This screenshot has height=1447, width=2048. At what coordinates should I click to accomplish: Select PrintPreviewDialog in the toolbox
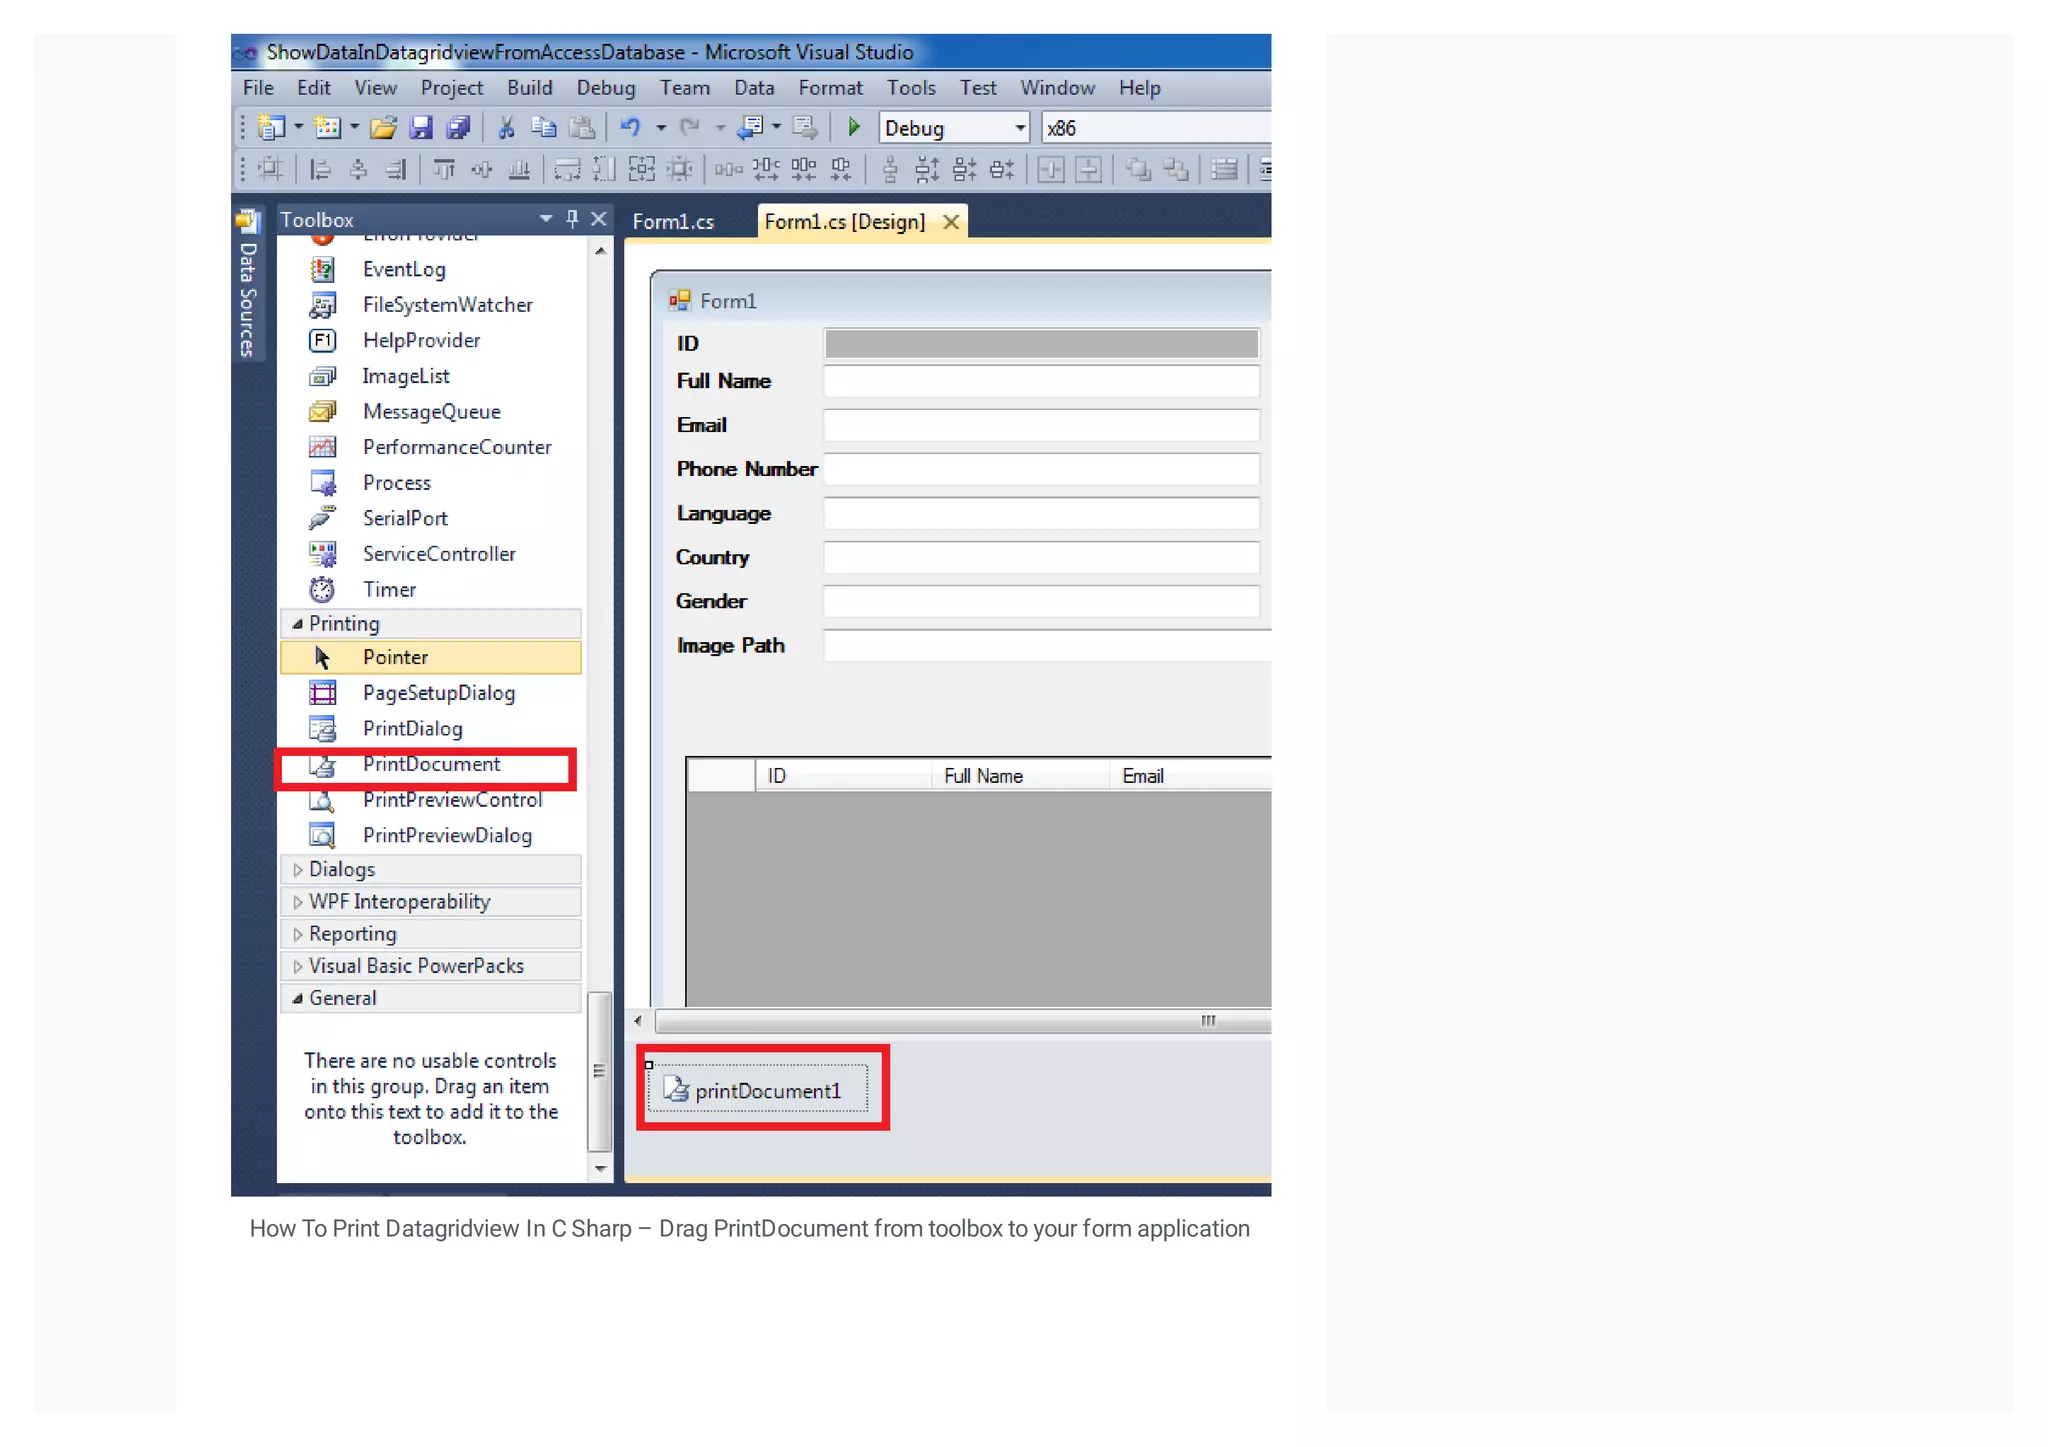[x=447, y=835]
